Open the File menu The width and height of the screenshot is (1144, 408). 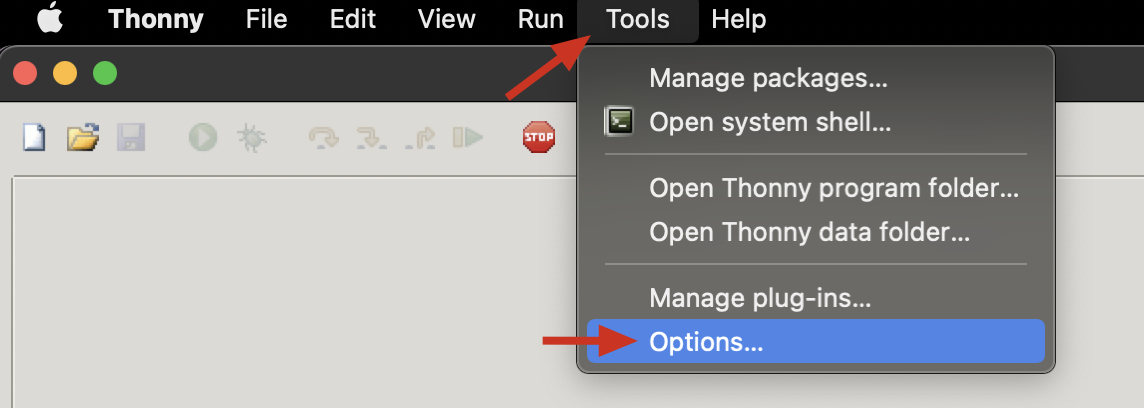[266, 19]
